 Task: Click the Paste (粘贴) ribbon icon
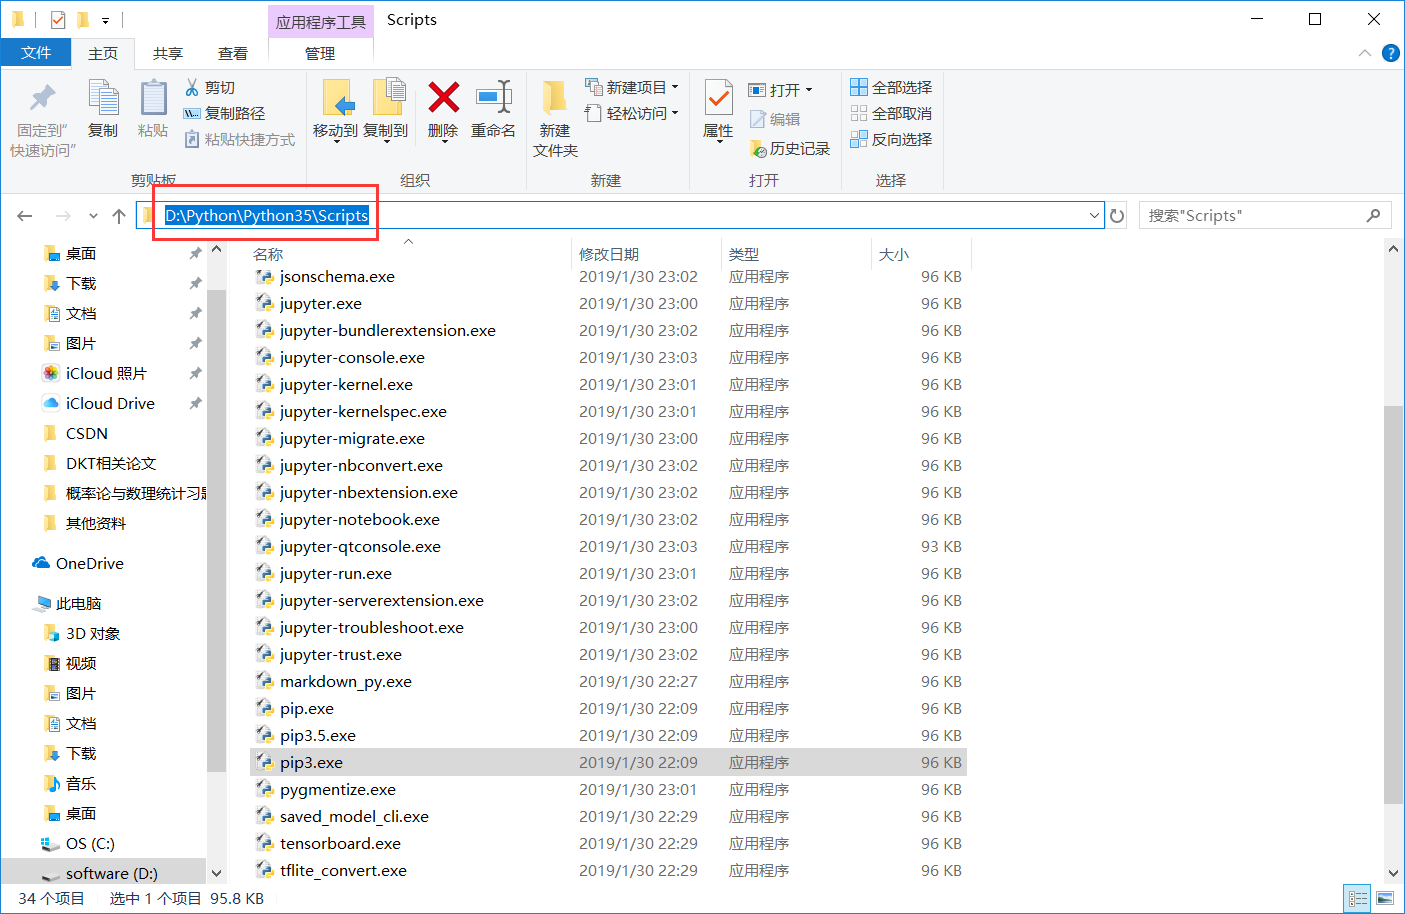pos(153,98)
